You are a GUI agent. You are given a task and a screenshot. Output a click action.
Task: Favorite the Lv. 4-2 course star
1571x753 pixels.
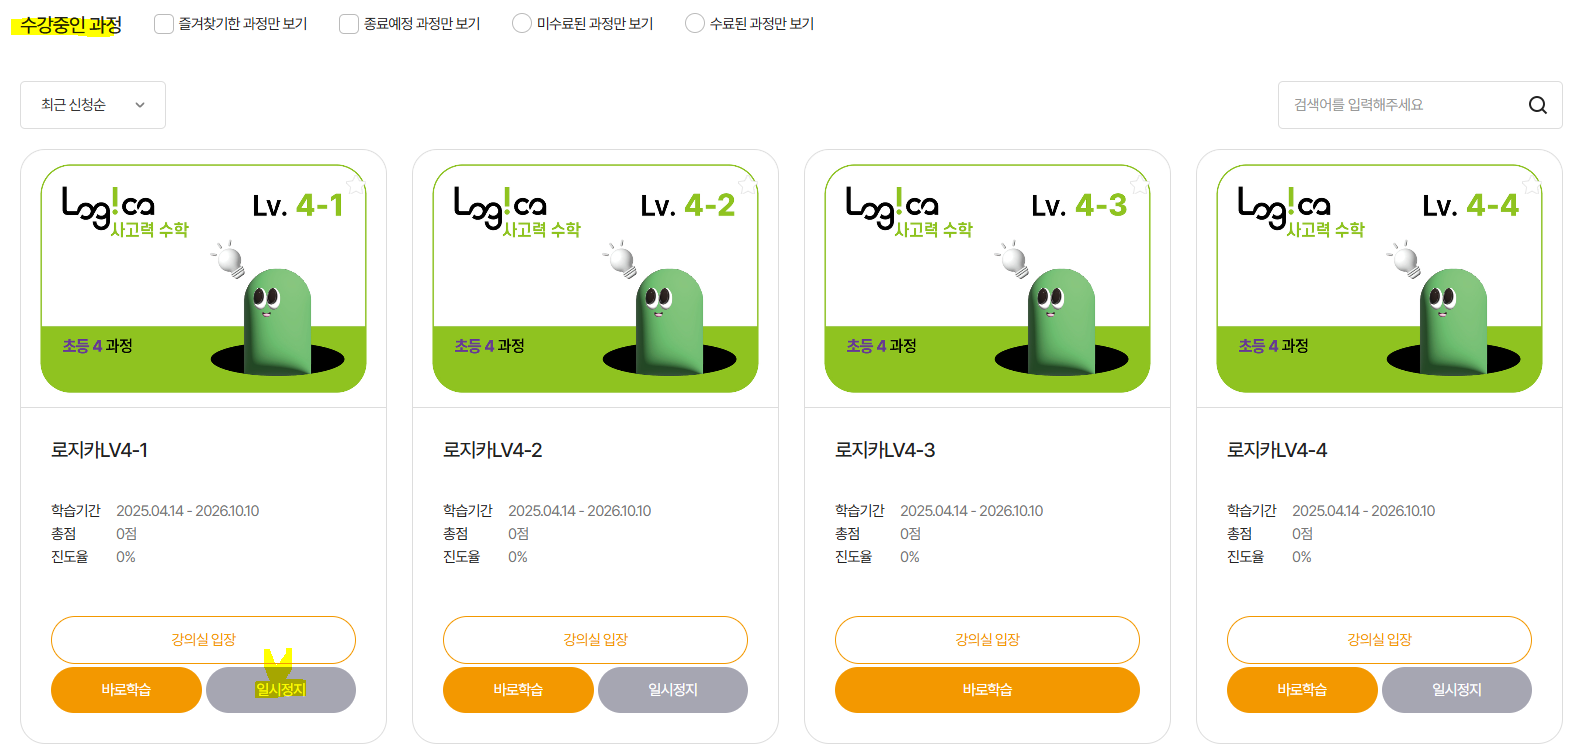(747, 184)
